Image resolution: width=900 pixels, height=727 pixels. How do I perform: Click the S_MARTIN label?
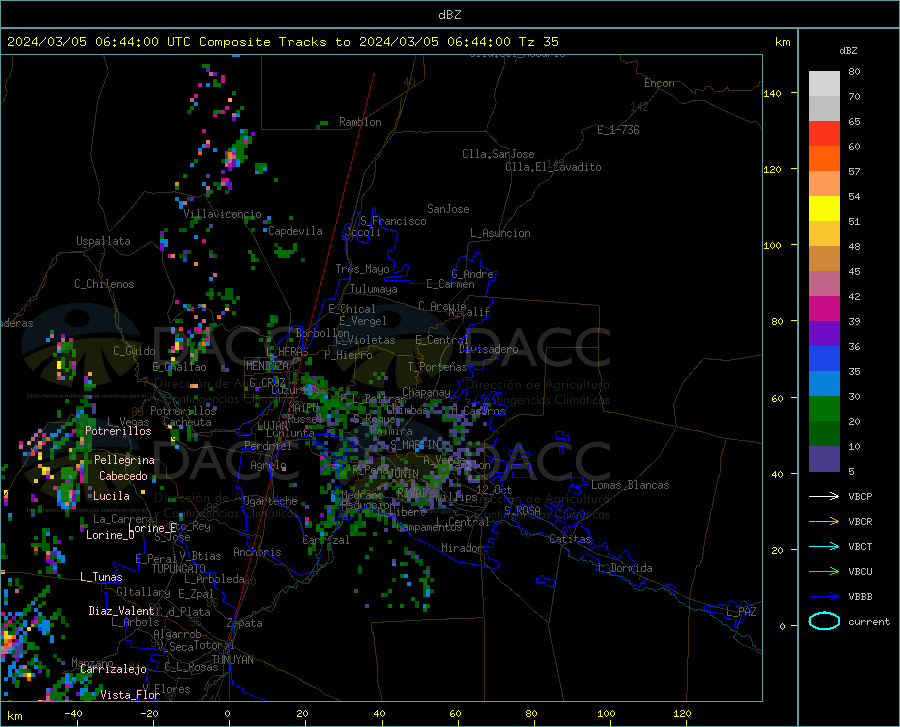click(x=414, y=445)
